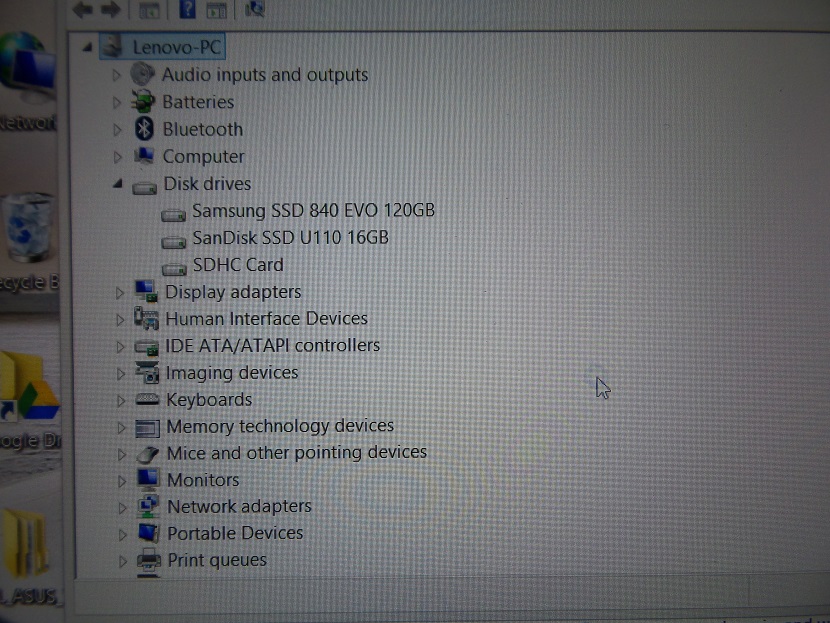Select the Monitors label
The height and width of the screenshot is (623, 830).
(x=203, y=480)
